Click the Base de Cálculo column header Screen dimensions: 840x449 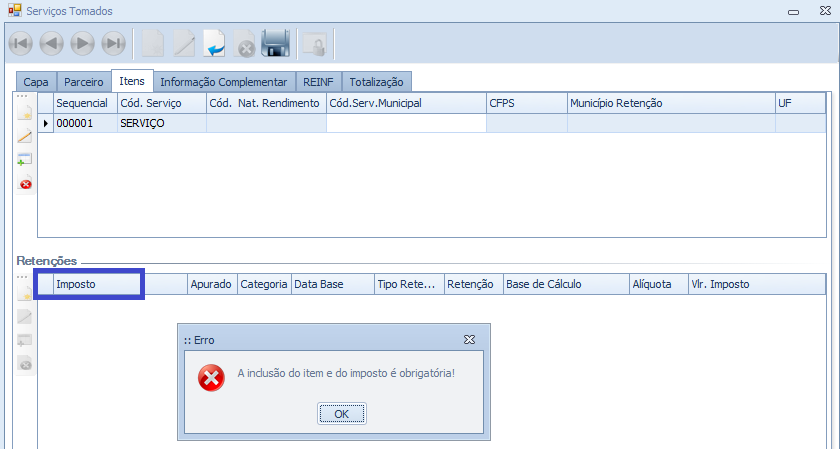point(566,284)
